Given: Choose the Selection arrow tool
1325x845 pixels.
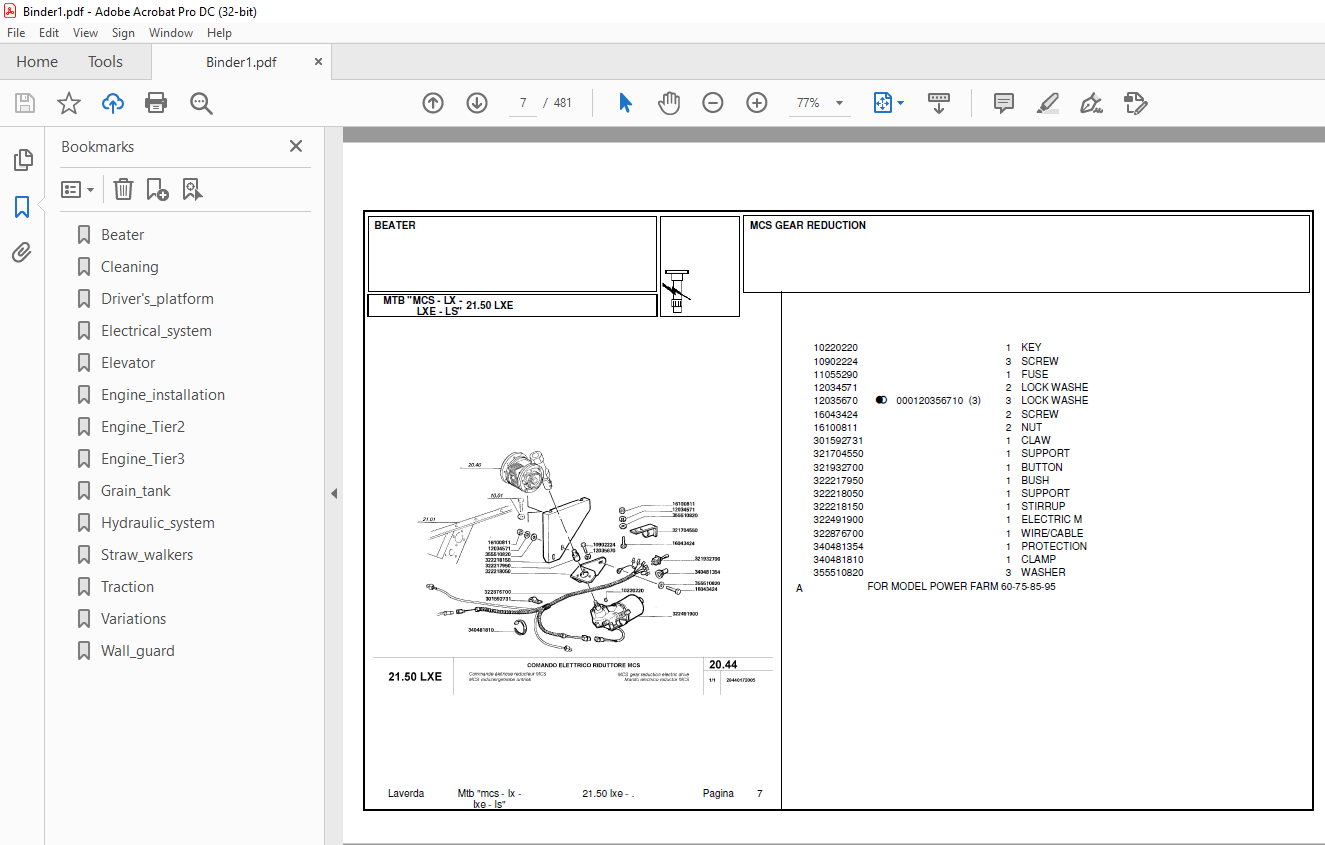Looking at the screenshot, I should [625, 103].
